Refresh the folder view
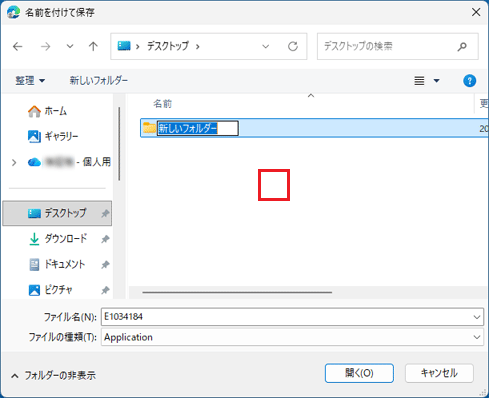 (293, 46)
